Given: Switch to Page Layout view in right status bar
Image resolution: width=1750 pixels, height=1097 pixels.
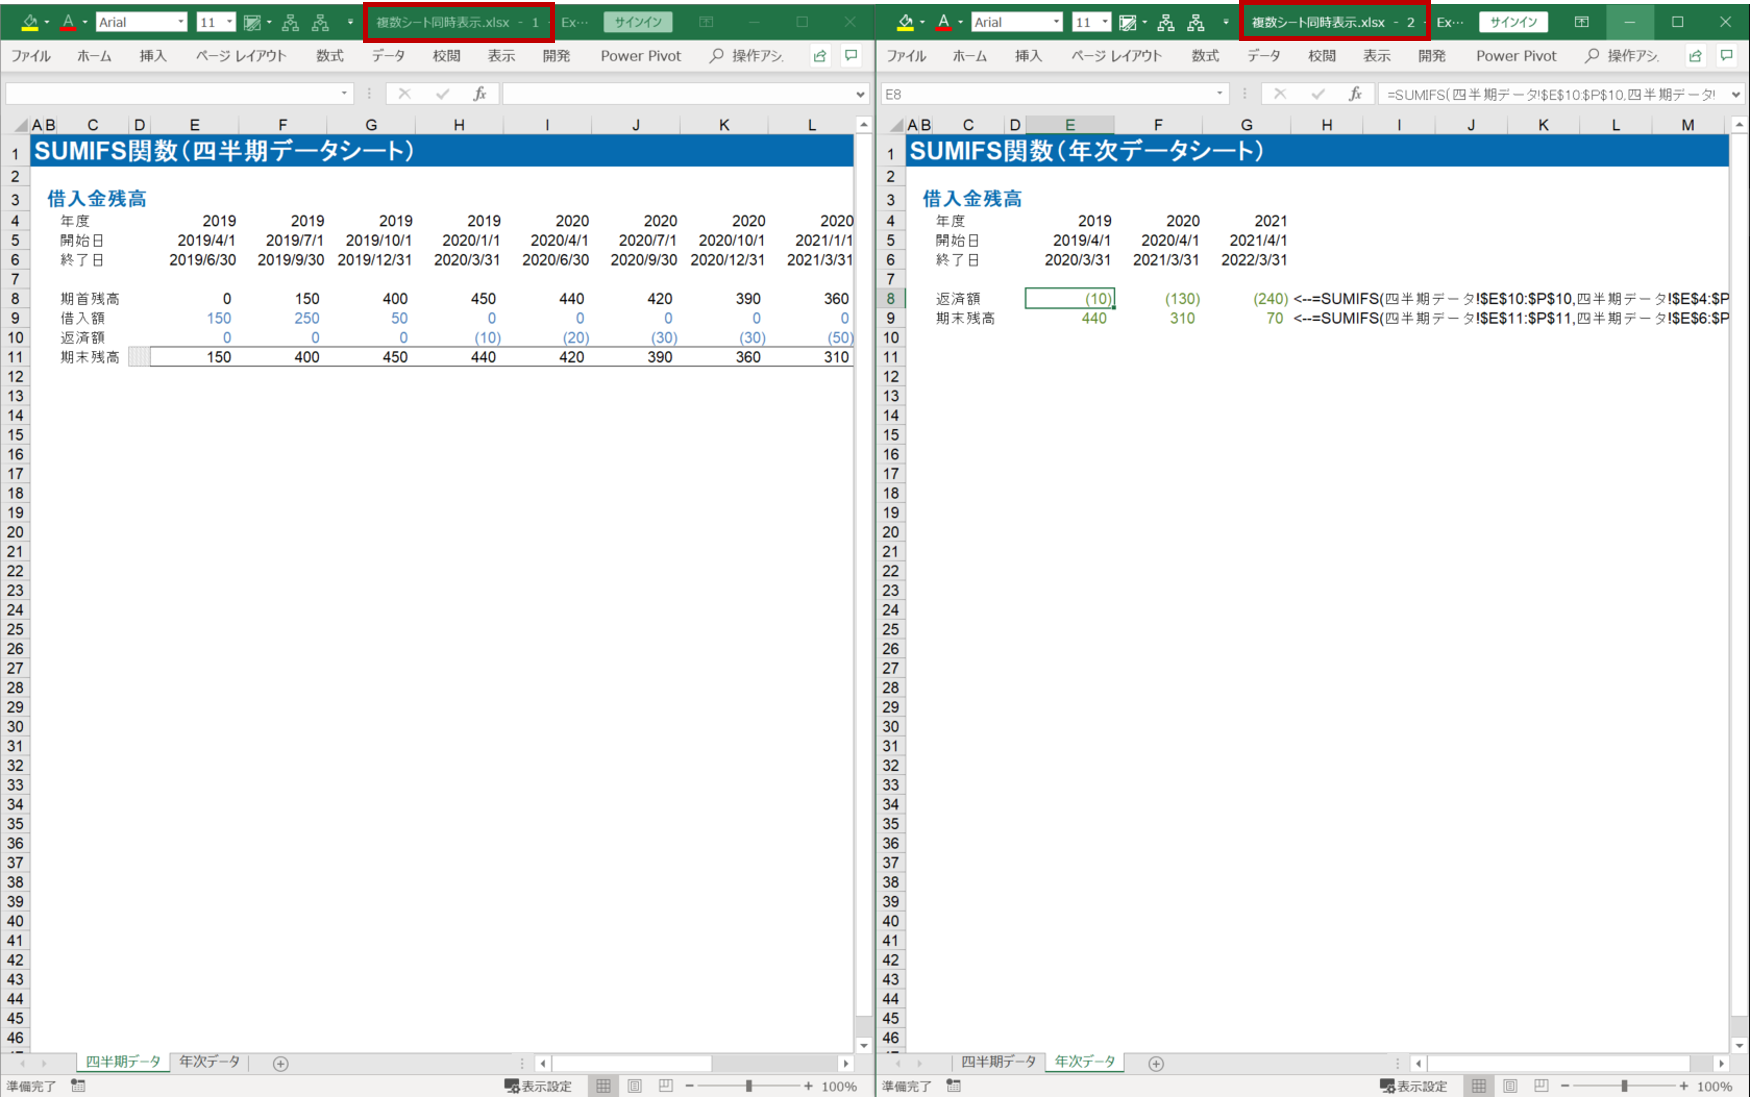Looking at the screenshot, I should (x=1510, y=1086).
